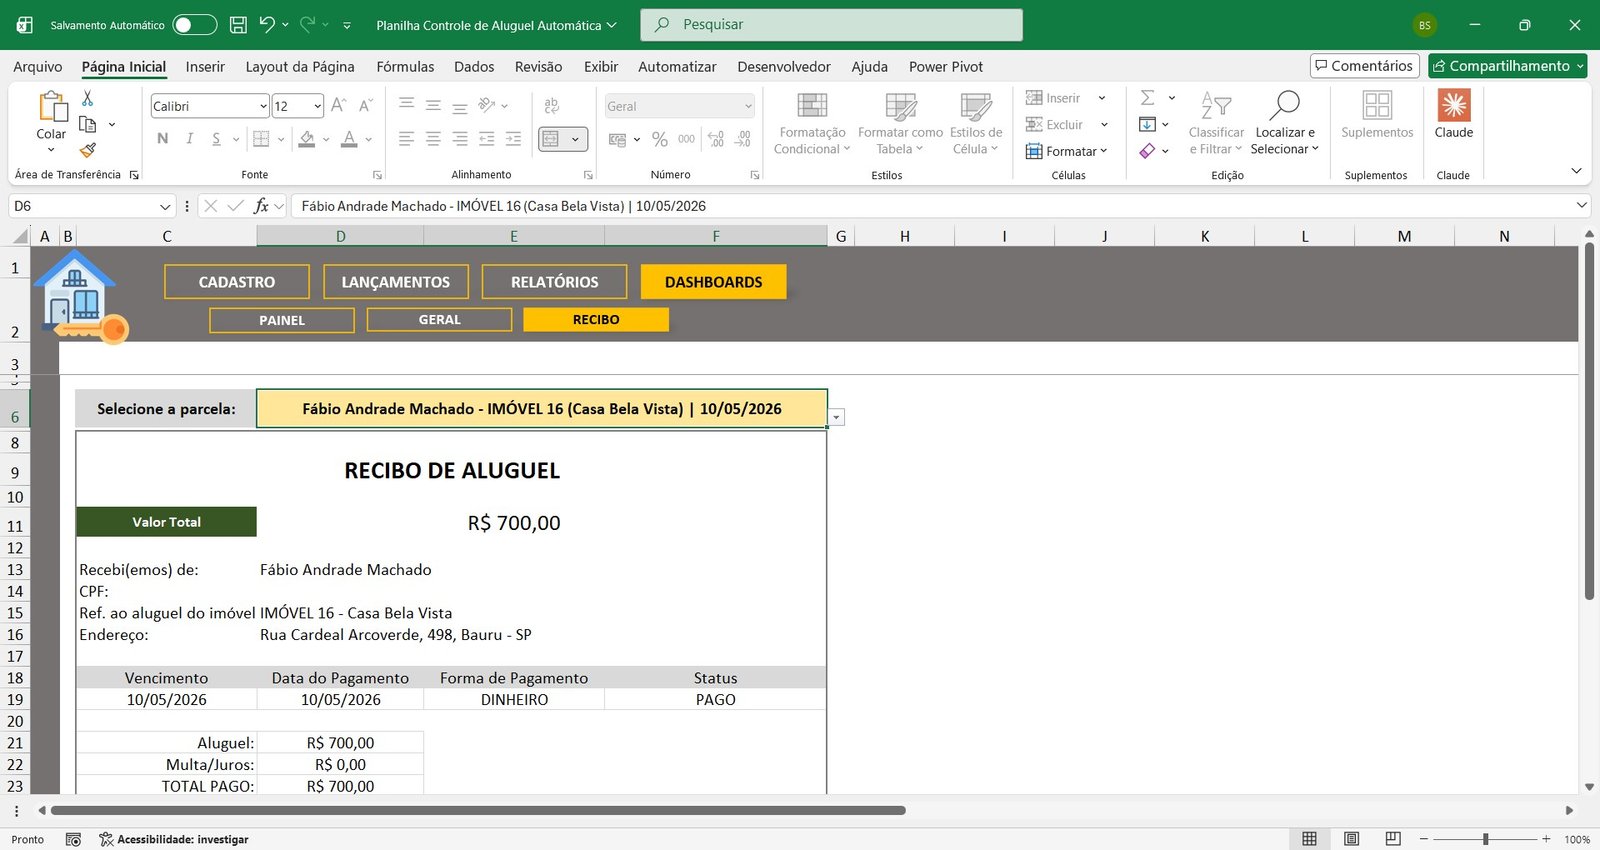Click the DINHEIRO payment cell
Viewport: 1600px width, 850px height.
pos(514,700)
